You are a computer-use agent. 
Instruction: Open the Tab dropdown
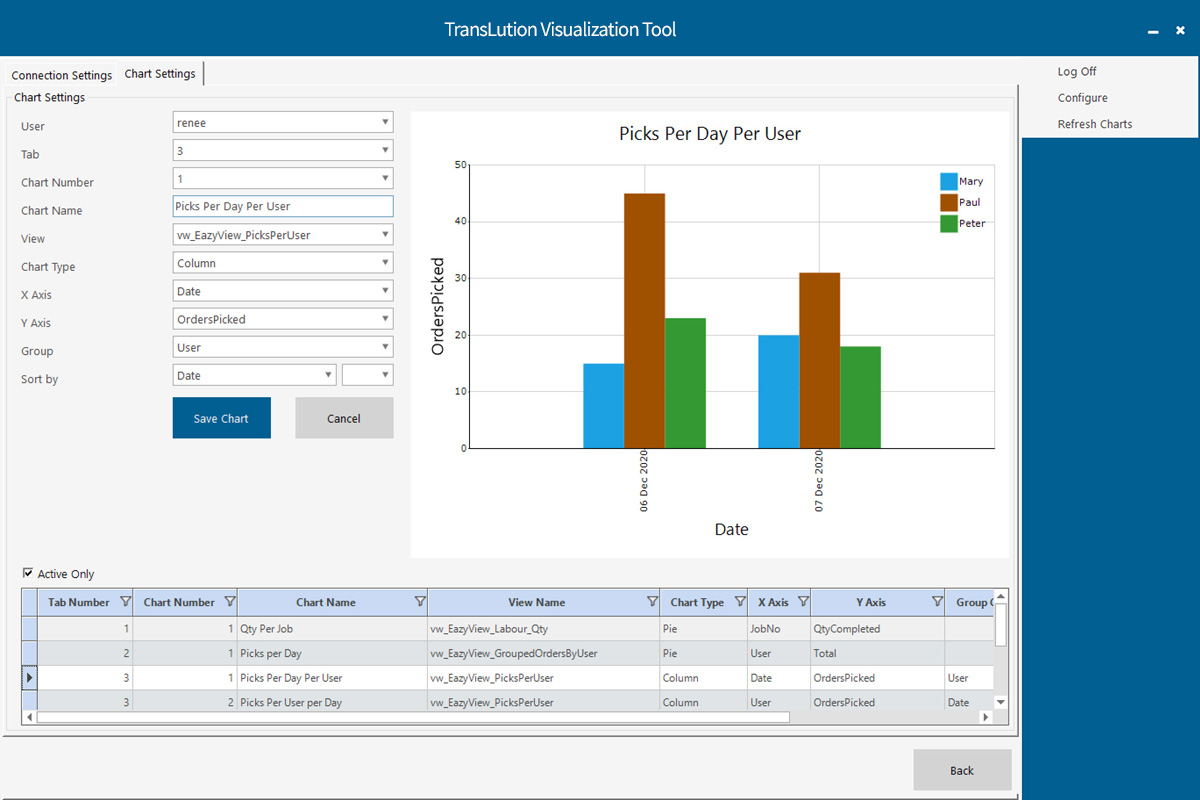385,150
